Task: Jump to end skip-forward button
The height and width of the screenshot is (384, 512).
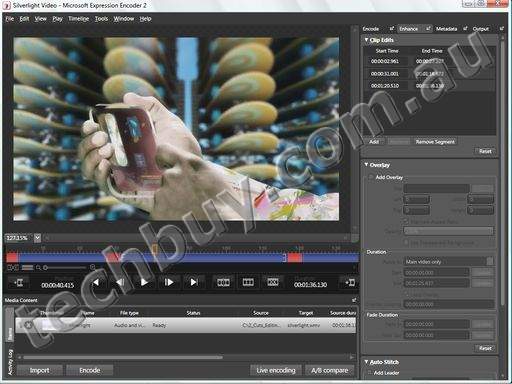Action: pos(194,283)
